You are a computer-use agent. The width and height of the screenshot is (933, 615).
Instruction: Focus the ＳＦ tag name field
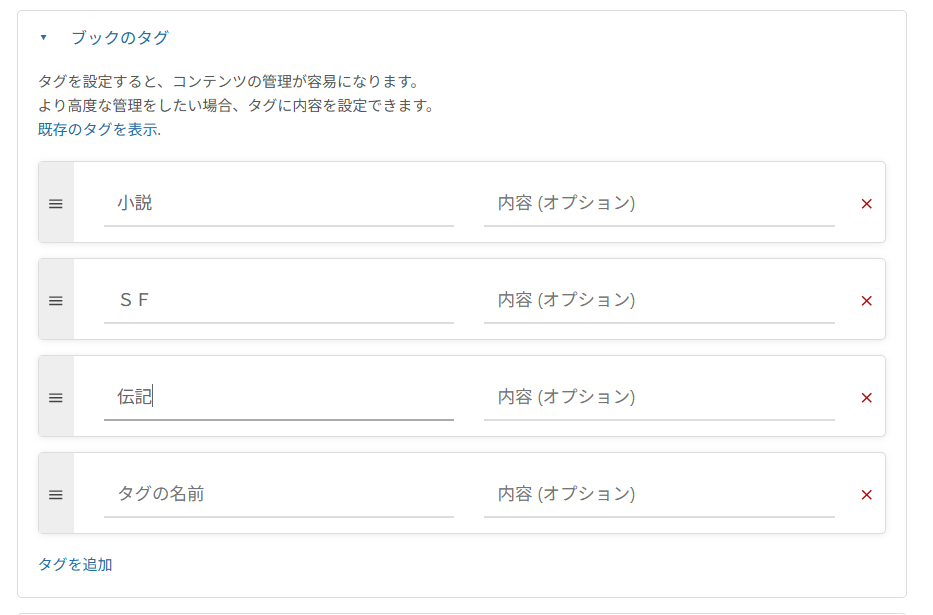pyautogui.click(x=278, y=300)
